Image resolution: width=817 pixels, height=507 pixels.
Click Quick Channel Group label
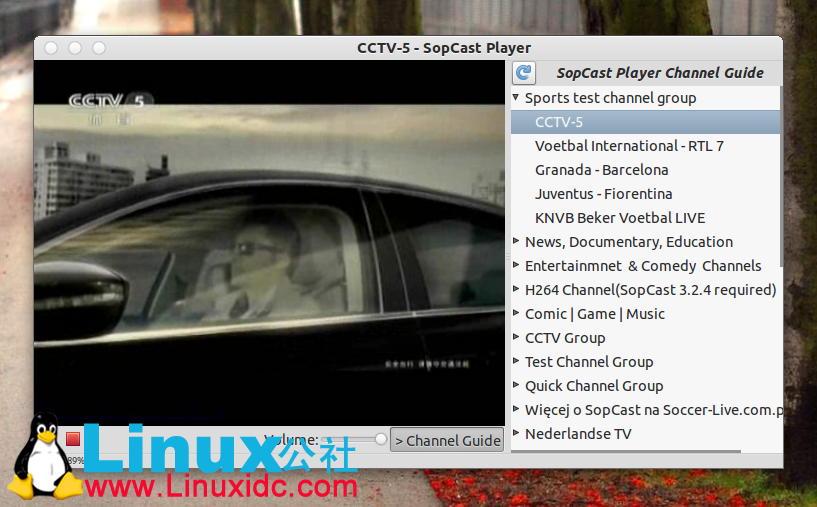pos(594,386)
